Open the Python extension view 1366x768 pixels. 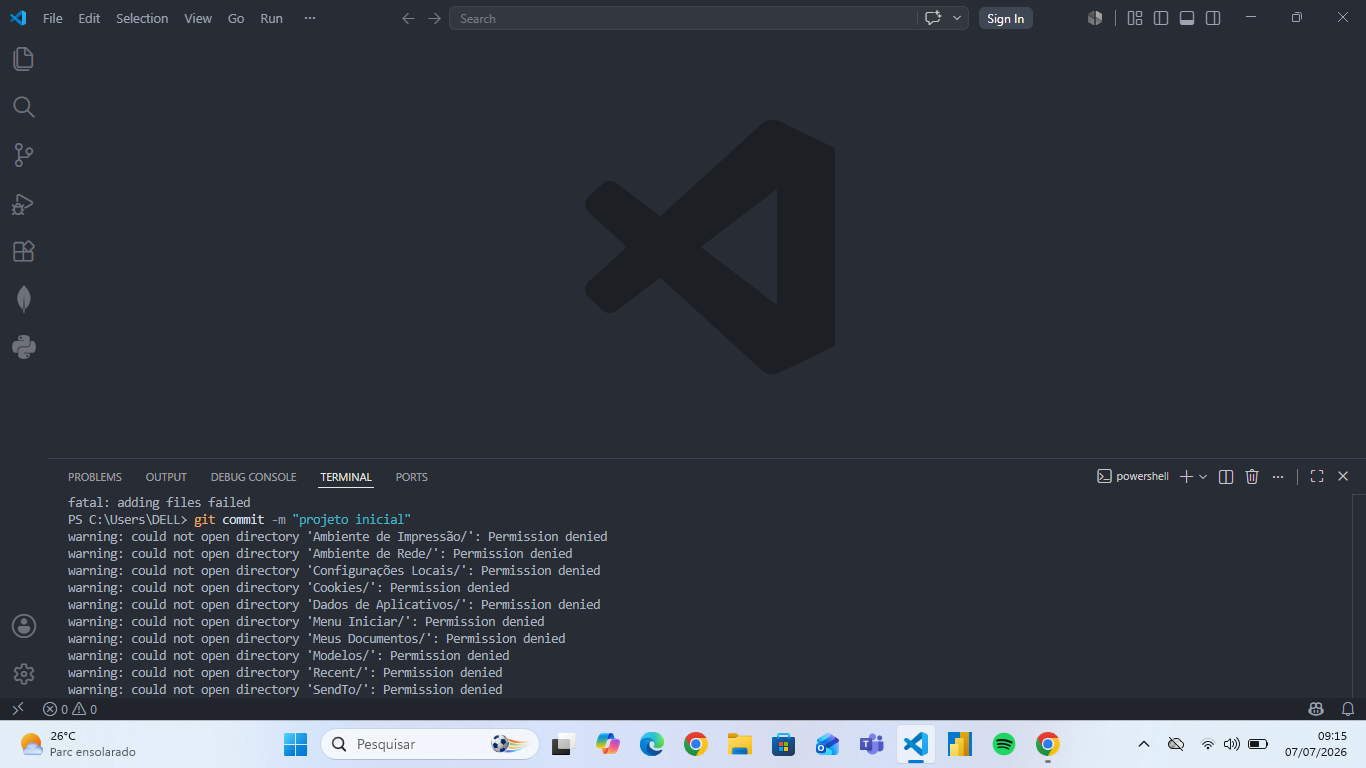(23, 347)
